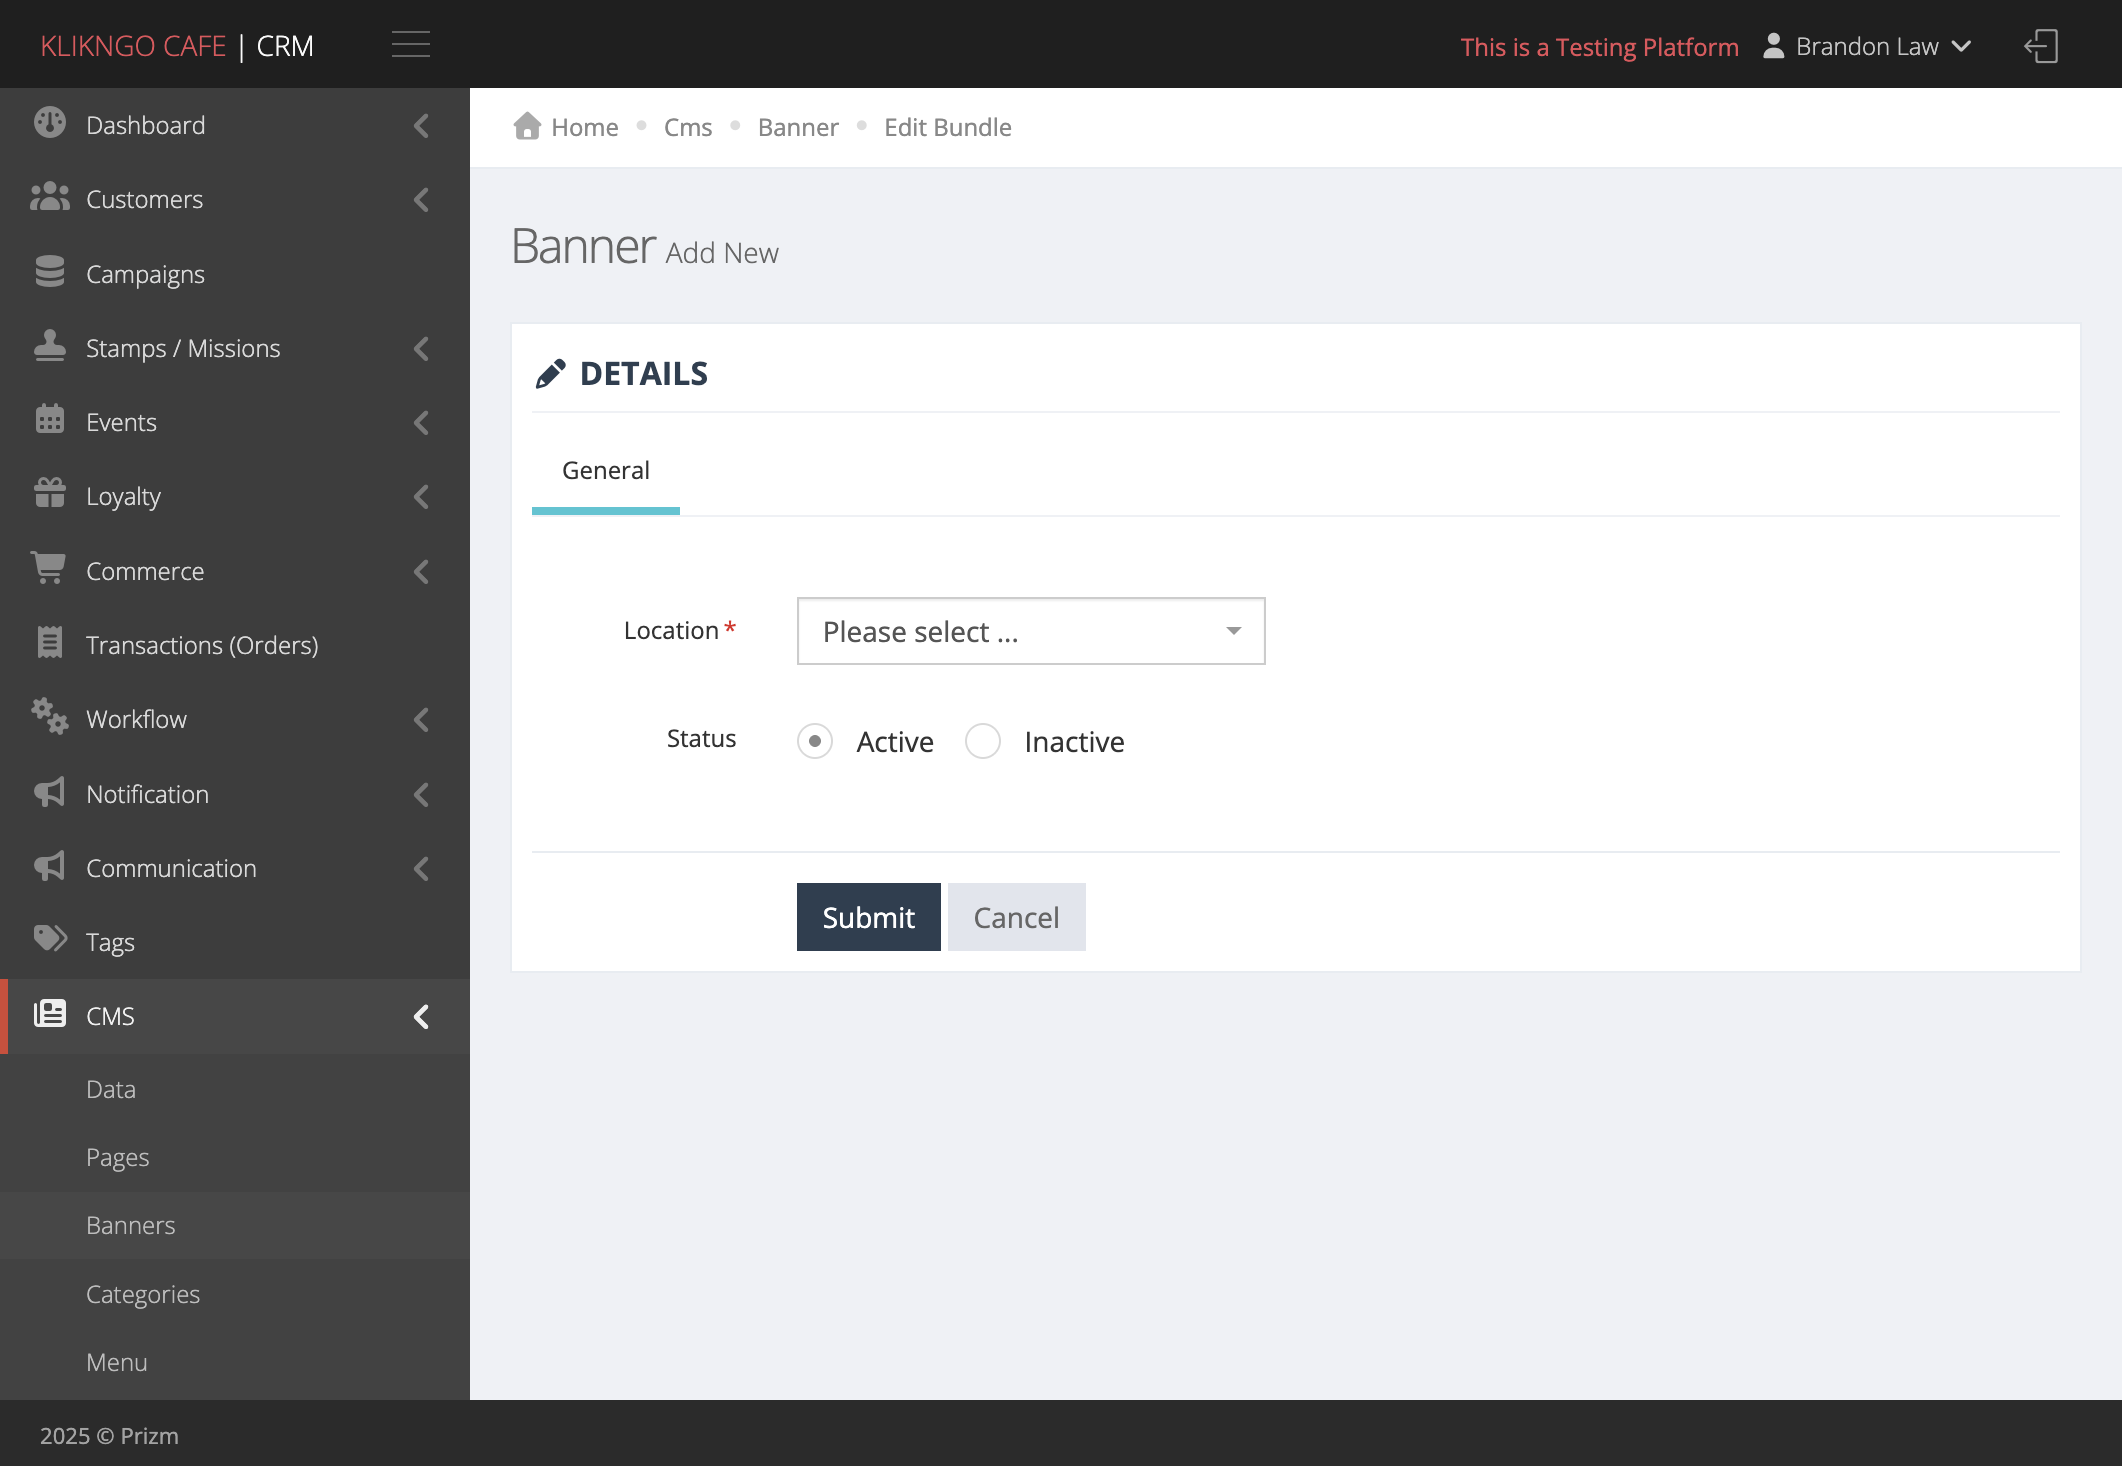Click the Campaigns coin stack icon
The image size is (2122, 1466).
click(x=49, y=272)
